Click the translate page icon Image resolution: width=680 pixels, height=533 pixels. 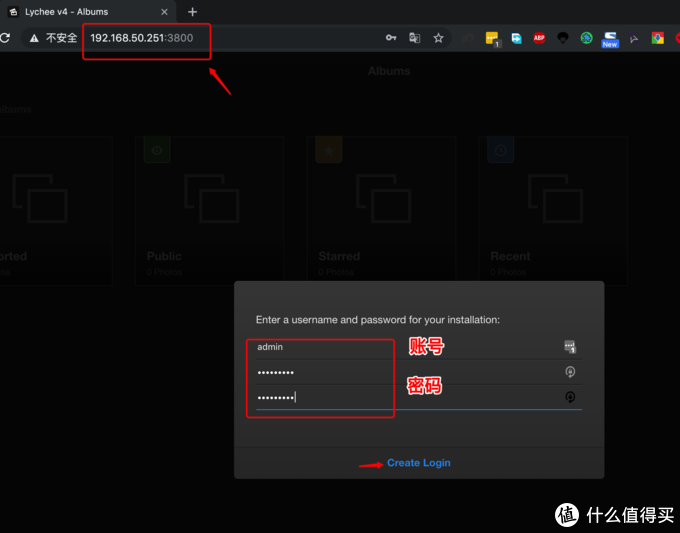tap(414, 38)
